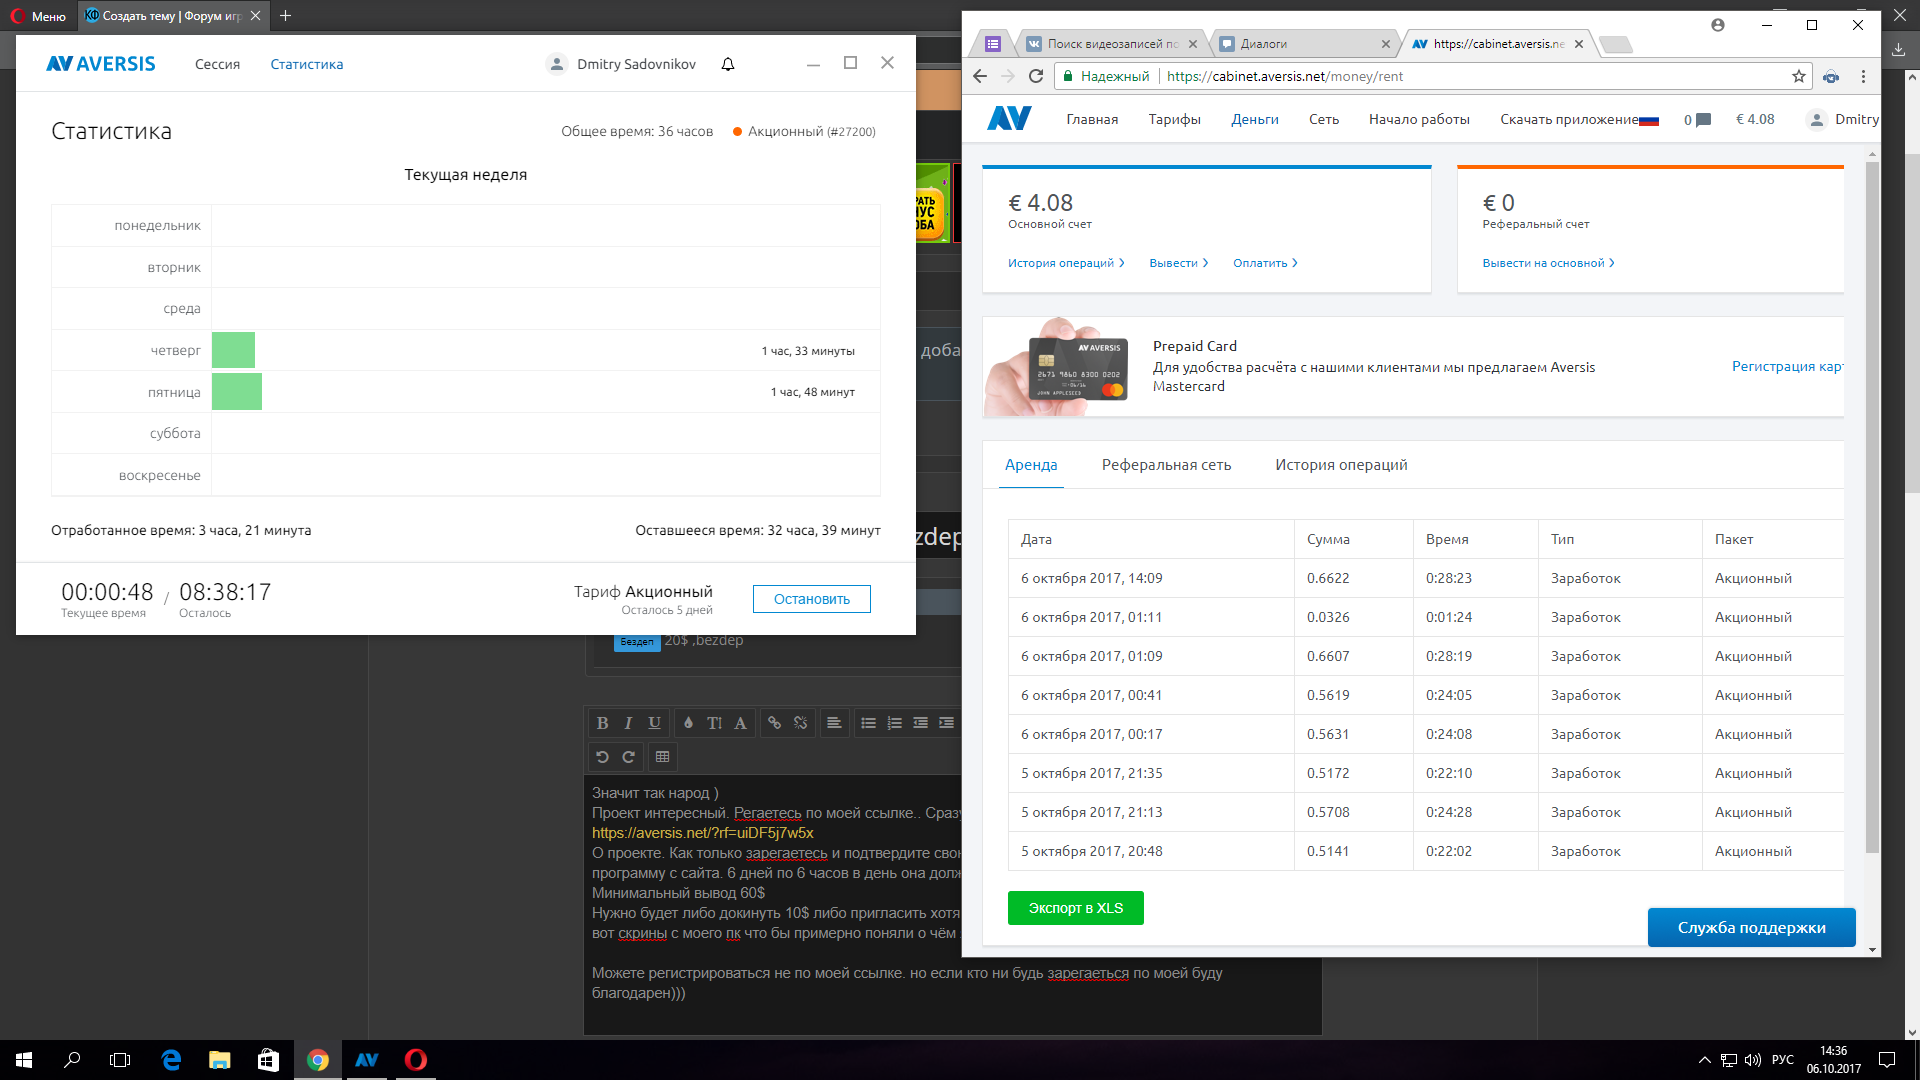Select Аренда tab on money page
The width and height of the screenshot is (1920, 1080).
tap(1031, 465)
